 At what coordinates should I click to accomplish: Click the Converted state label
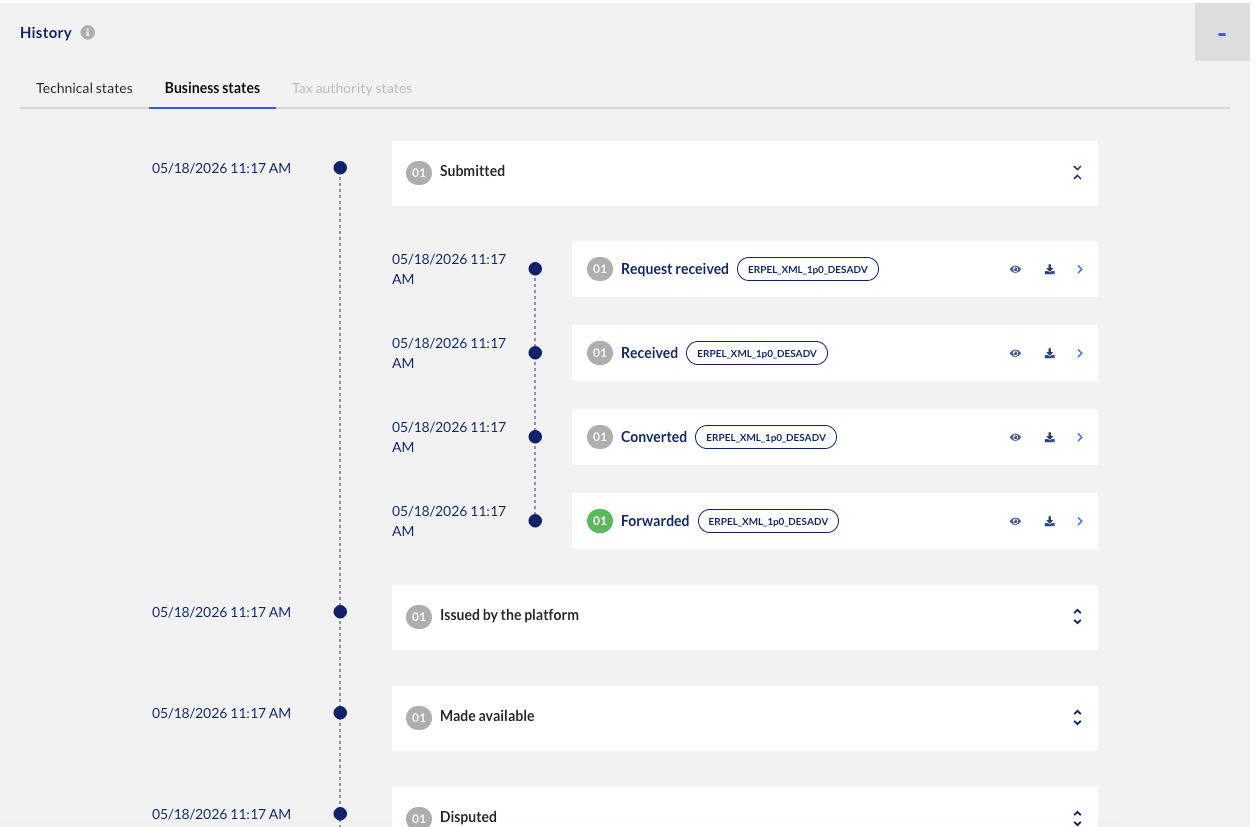point(654,437)
